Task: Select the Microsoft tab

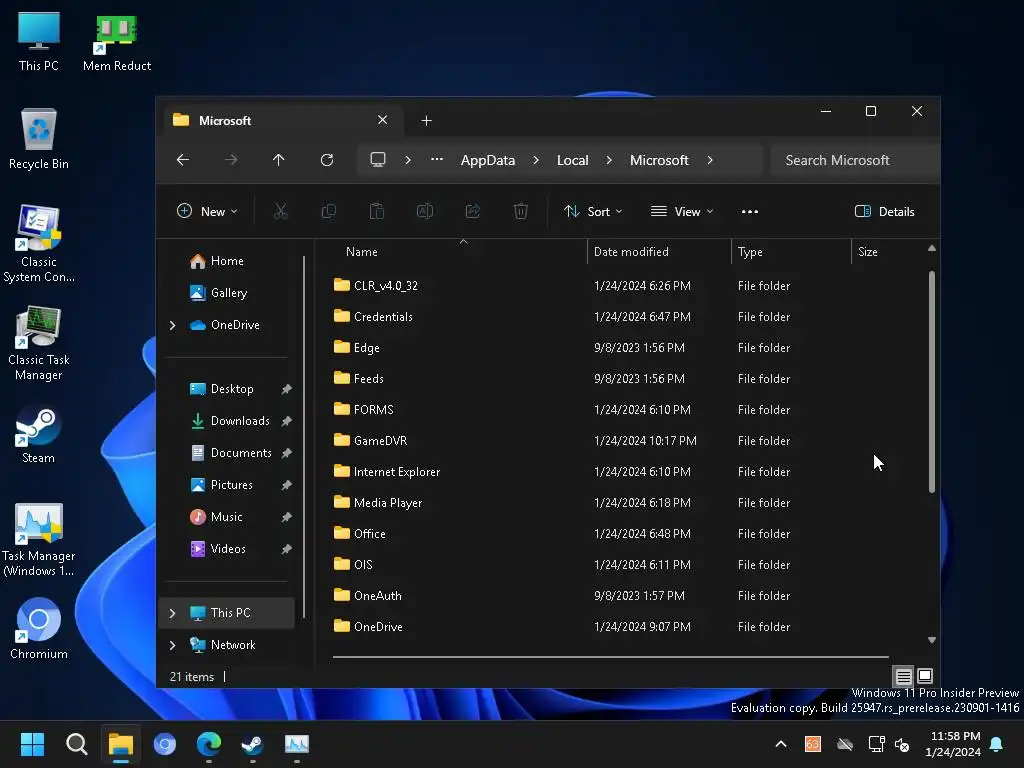Action: click(x=281, y=121)
